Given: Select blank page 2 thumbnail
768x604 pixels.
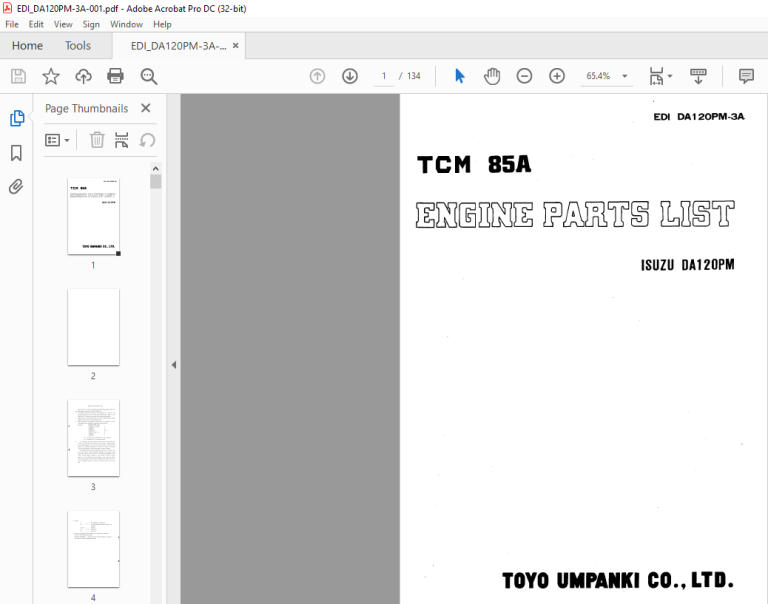Looking at the screenshot, I should click(x=94, y=327).
